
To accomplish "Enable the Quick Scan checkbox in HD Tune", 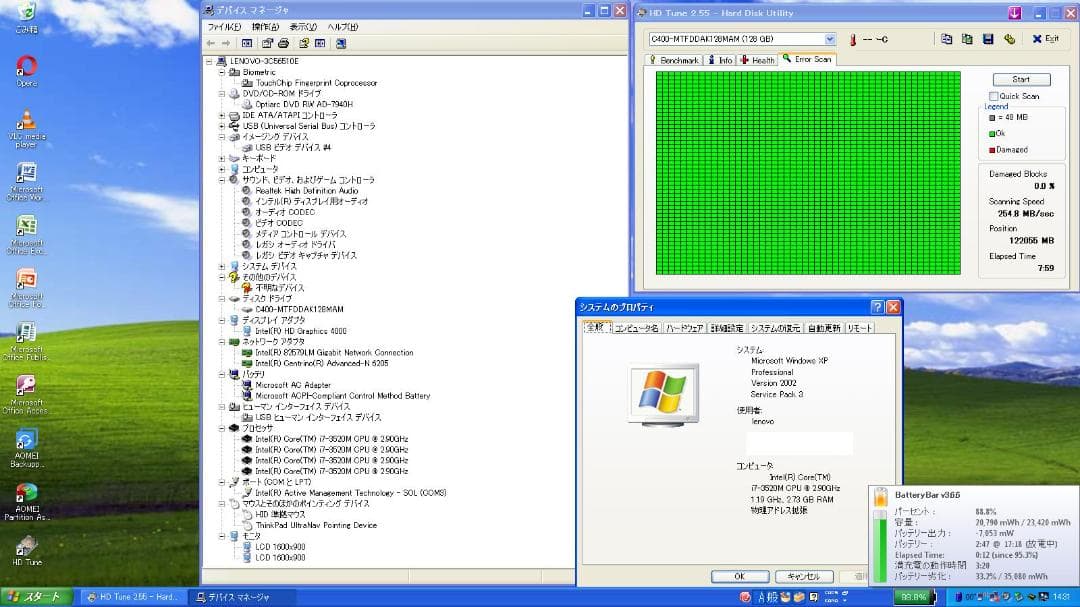I will (x=993, y=95).
